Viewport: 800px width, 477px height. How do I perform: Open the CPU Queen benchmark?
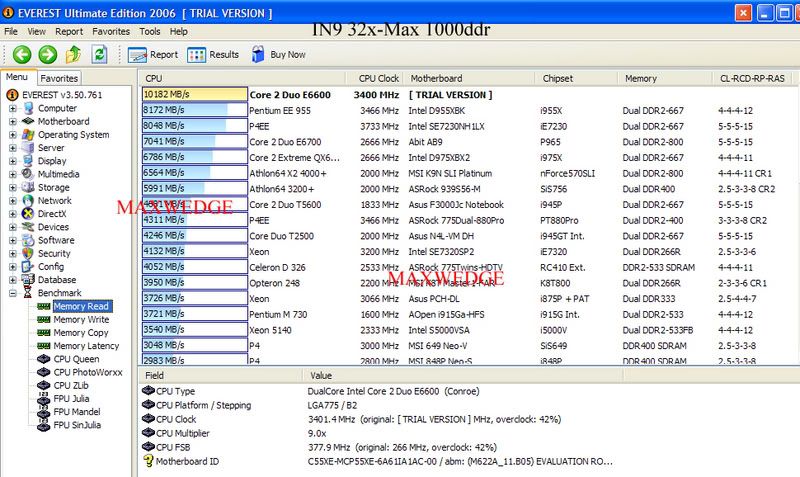(x=76, y=359)
